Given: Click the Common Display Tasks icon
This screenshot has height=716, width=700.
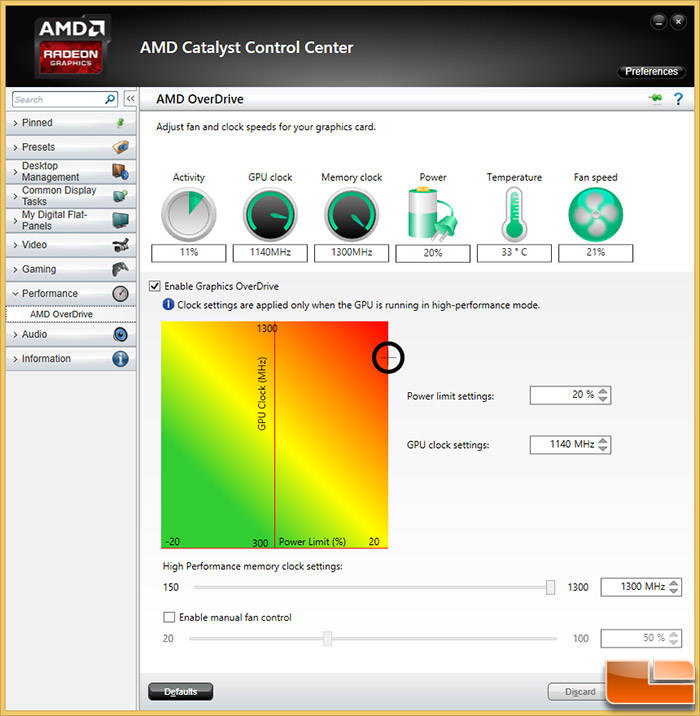Looking at the screenshot, I should [121, 196].
